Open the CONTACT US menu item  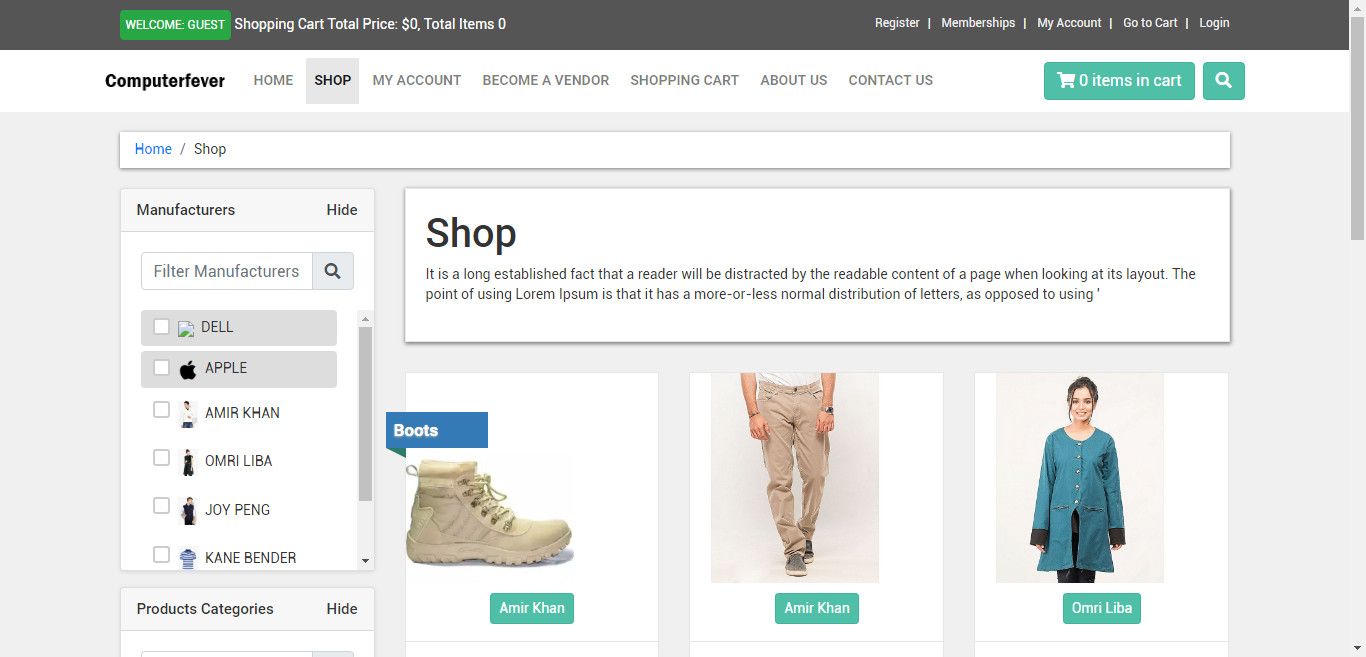pos(891,81)
